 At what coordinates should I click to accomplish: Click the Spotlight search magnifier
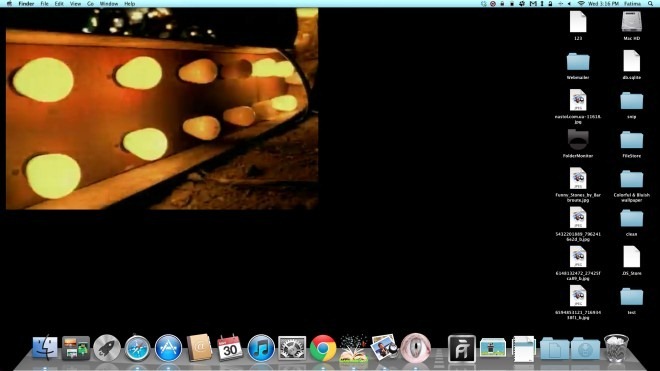(650, 3)
